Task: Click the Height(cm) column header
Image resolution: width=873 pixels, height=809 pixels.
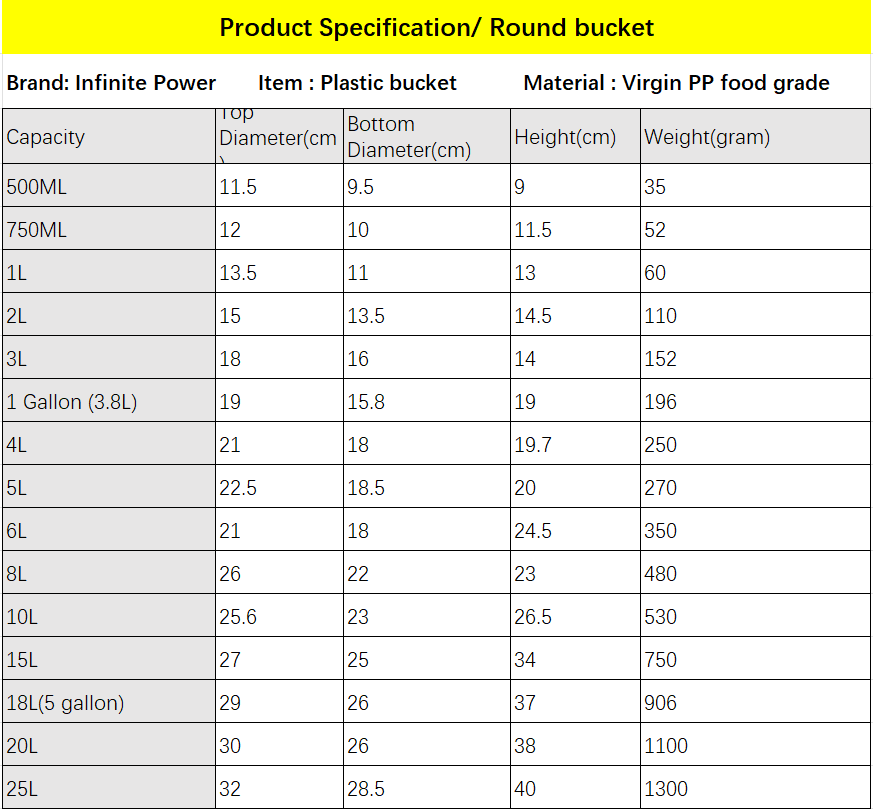Action: 575,136
